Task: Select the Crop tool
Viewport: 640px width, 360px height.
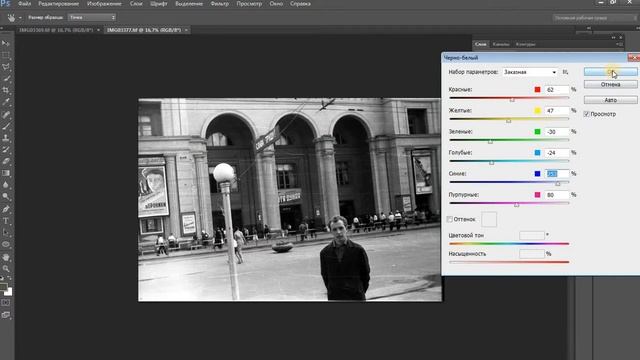Action: point(6,90)
